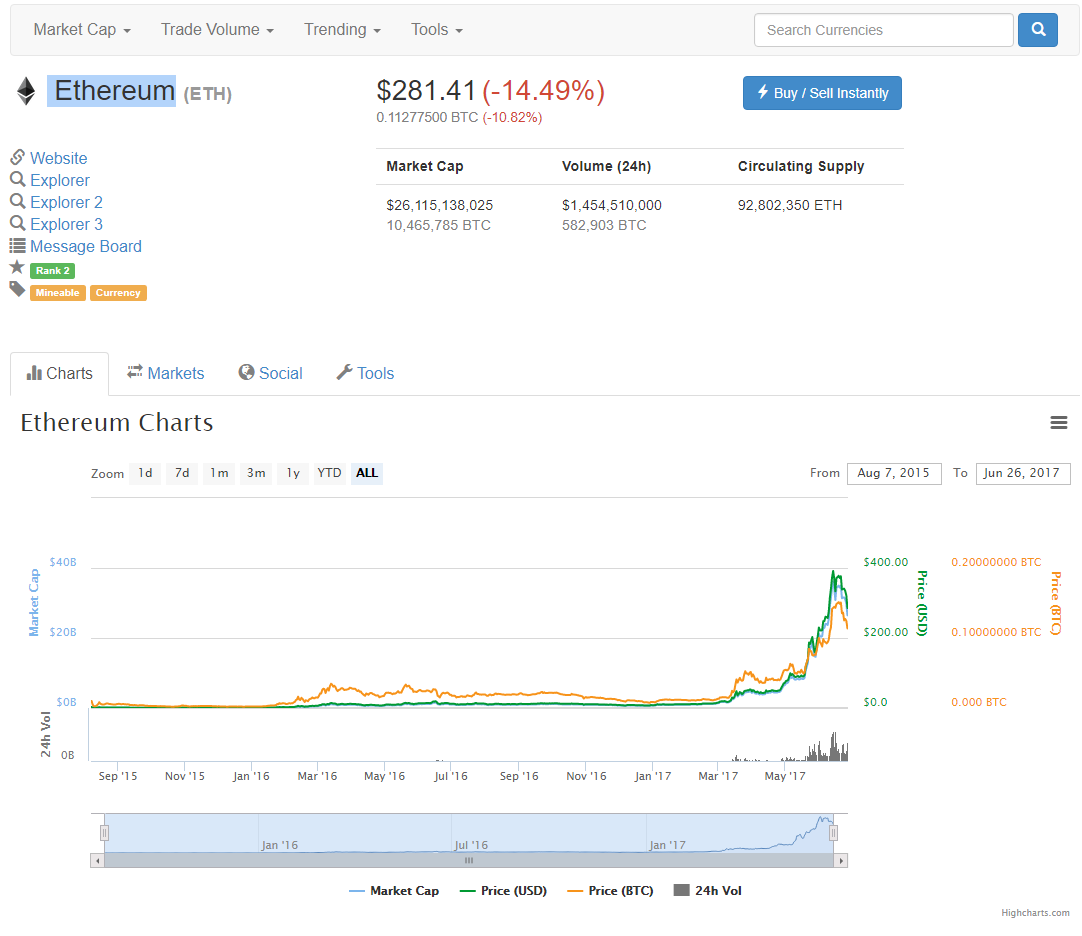Set chart zoom to 1m
The height and width of the screenshot is (936, 1082).
tap(219, 474)
